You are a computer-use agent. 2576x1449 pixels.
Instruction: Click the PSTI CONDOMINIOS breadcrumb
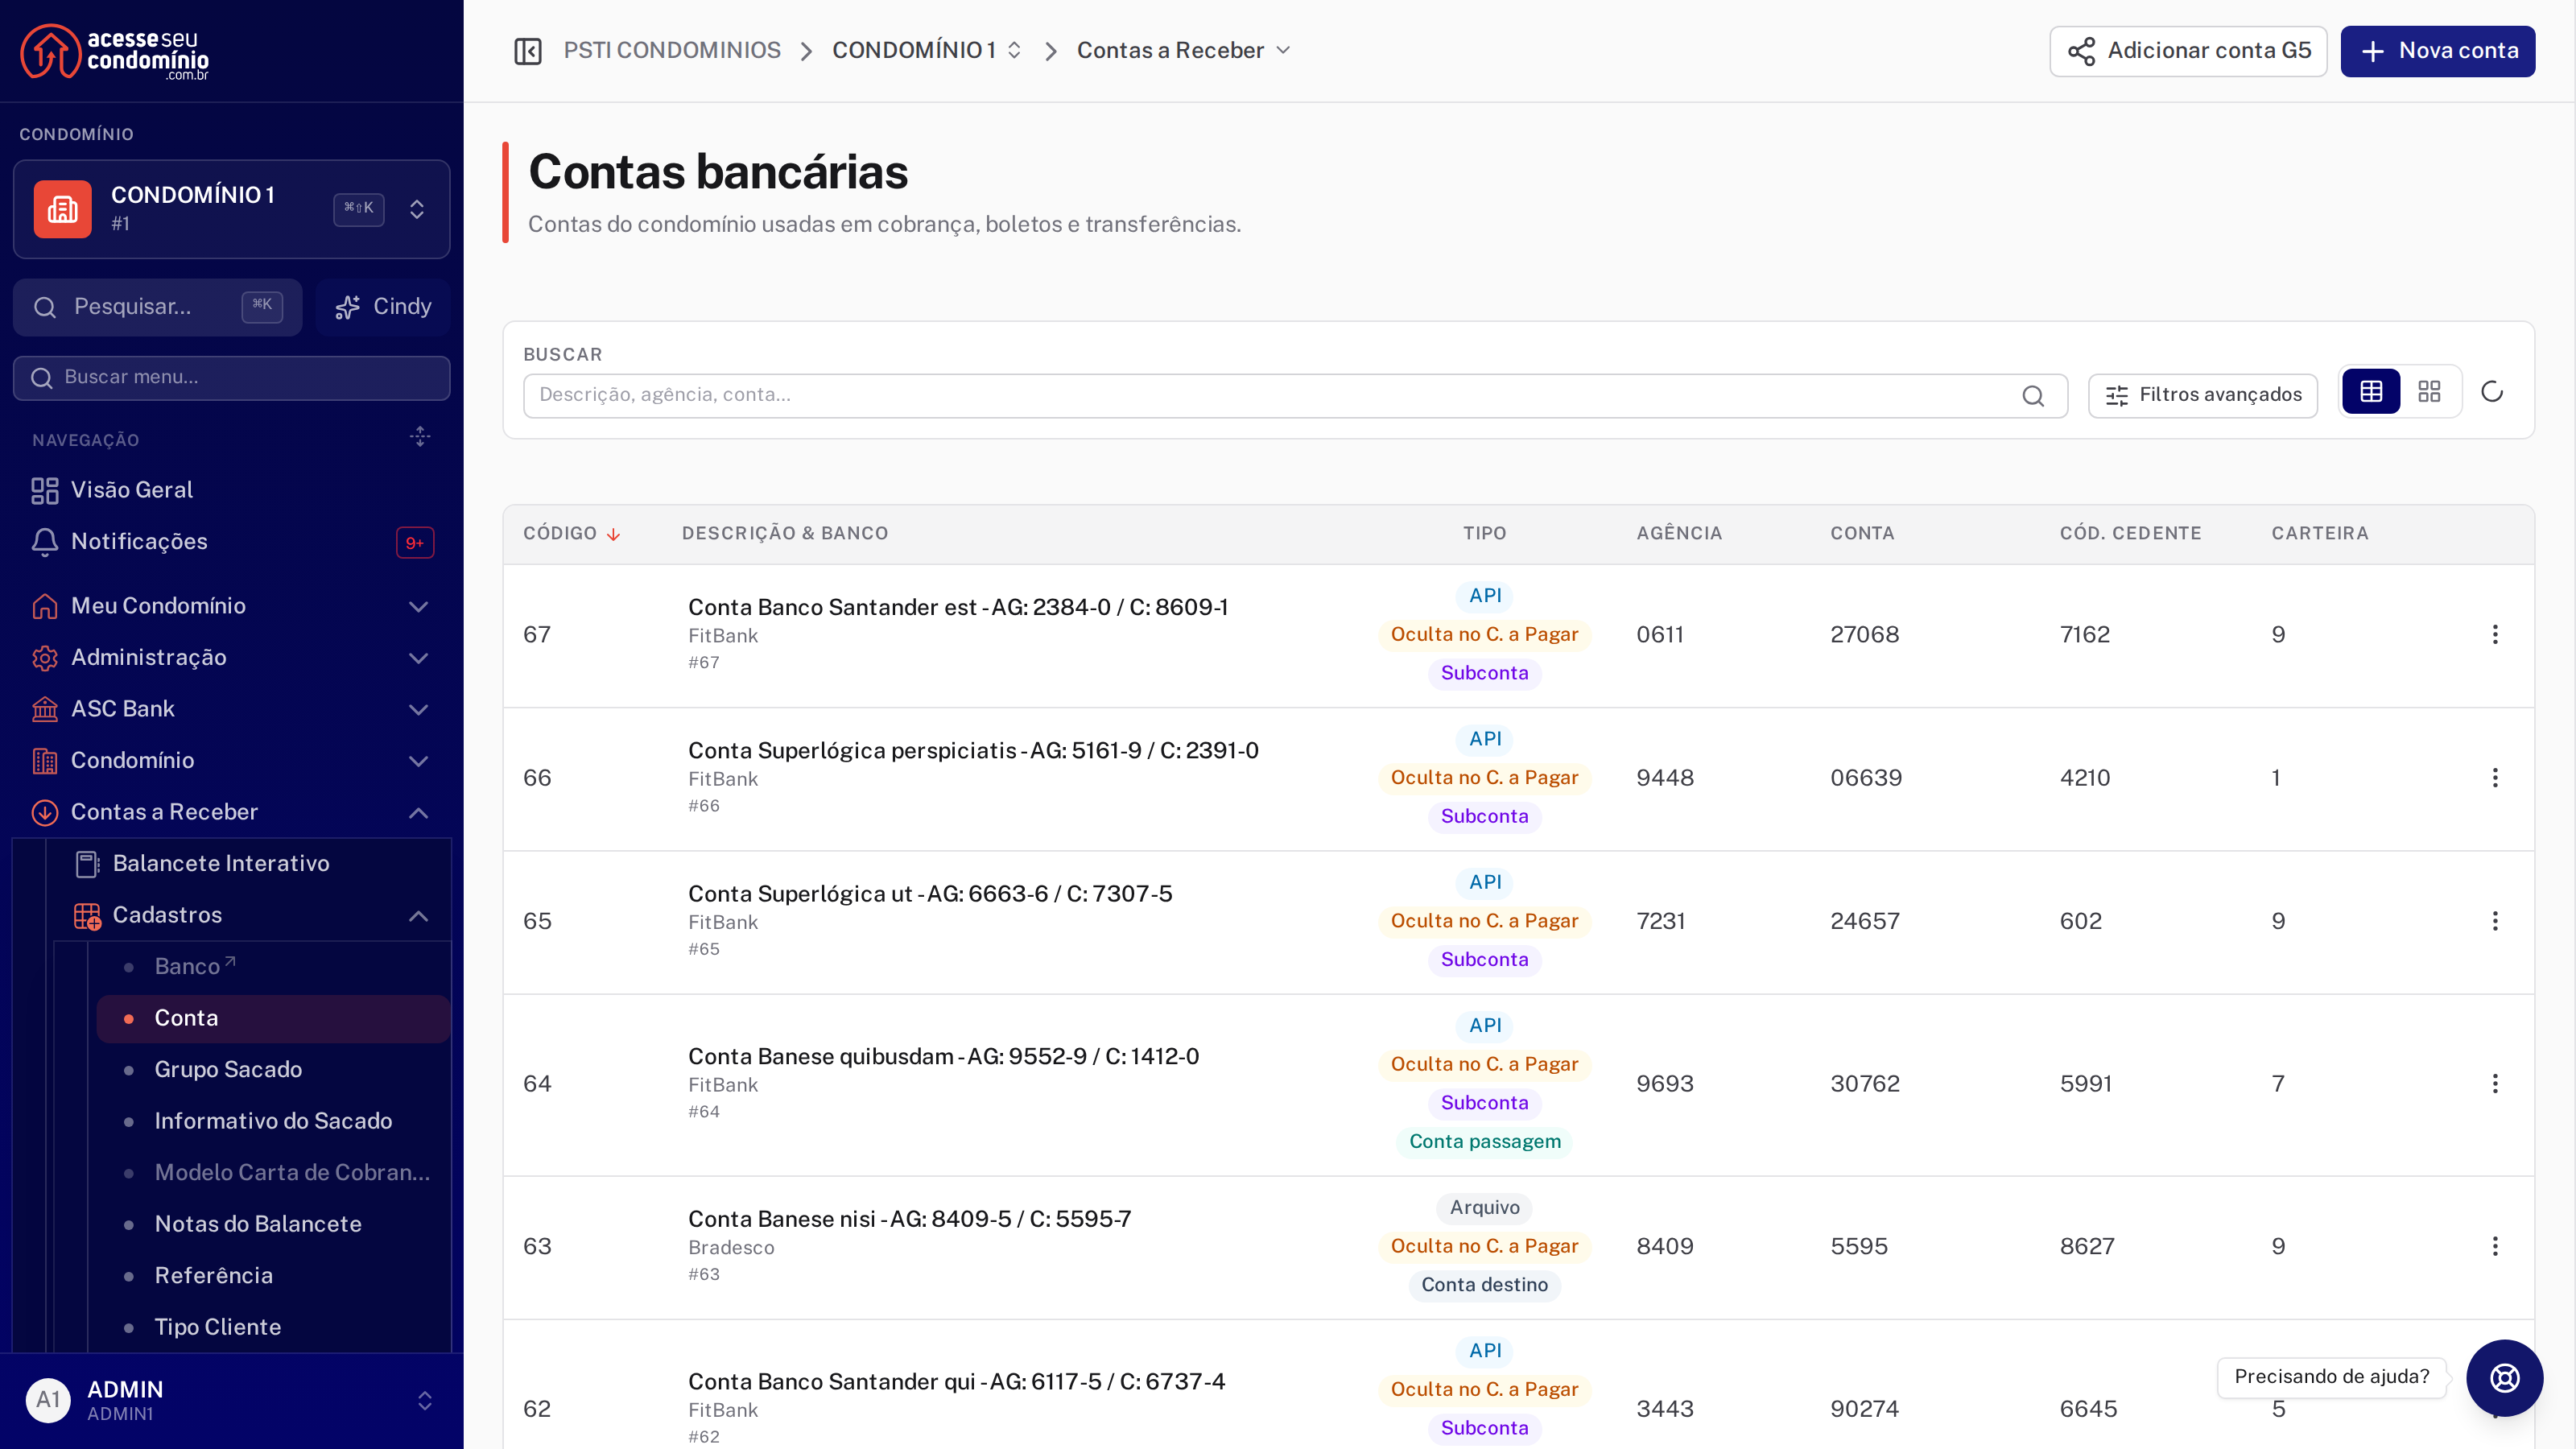point(672,51)
